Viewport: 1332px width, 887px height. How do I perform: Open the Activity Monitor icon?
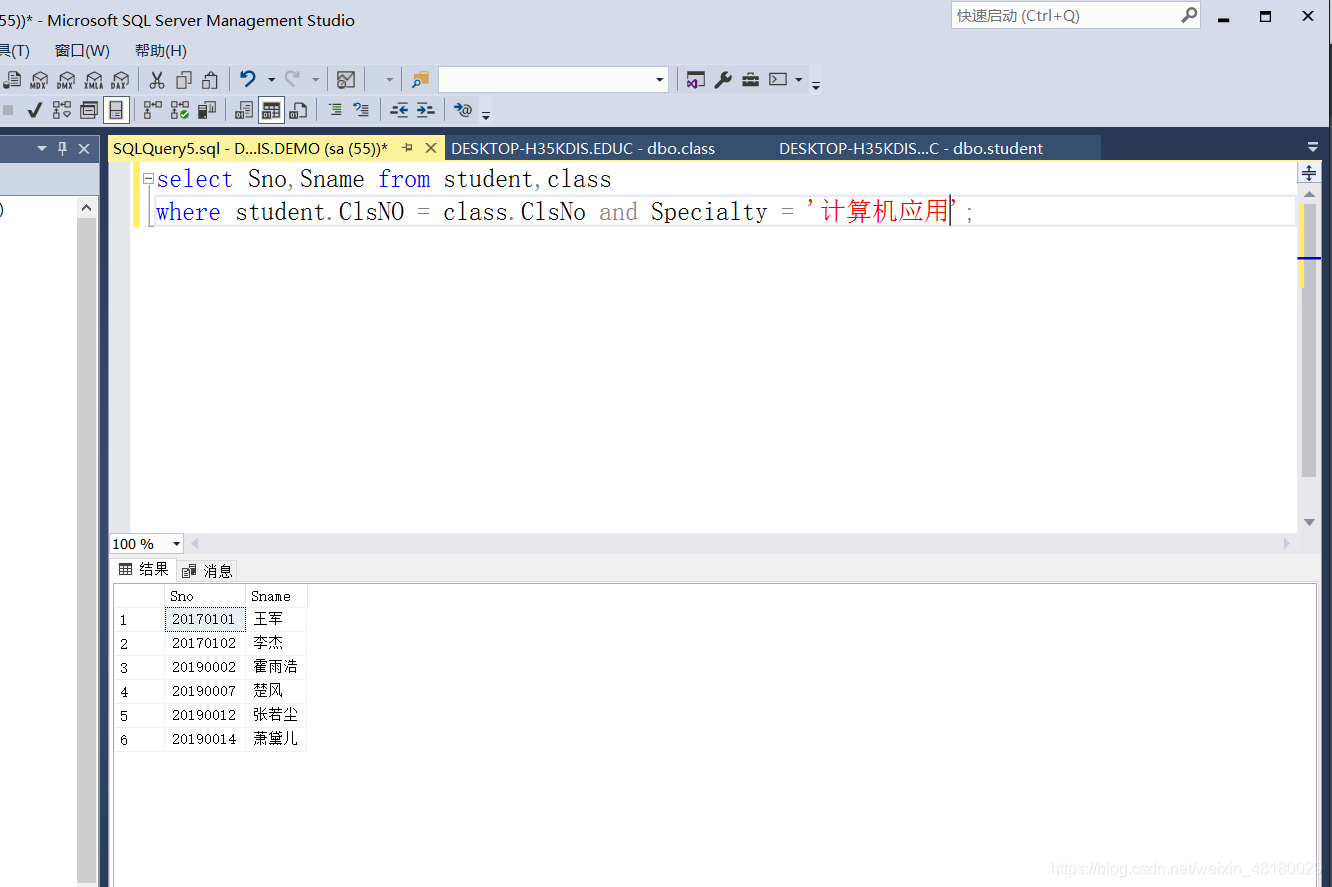[x=346, y=80]
